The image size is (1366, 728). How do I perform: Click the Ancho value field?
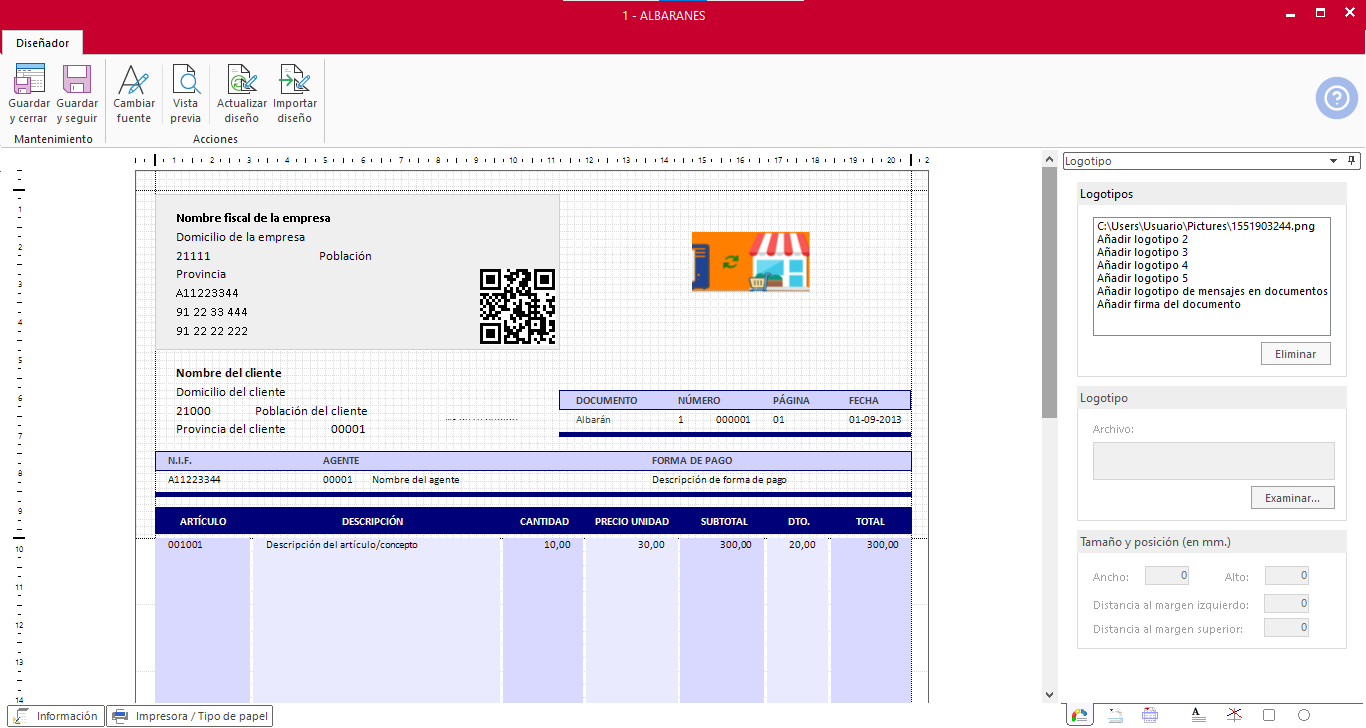1166,576
